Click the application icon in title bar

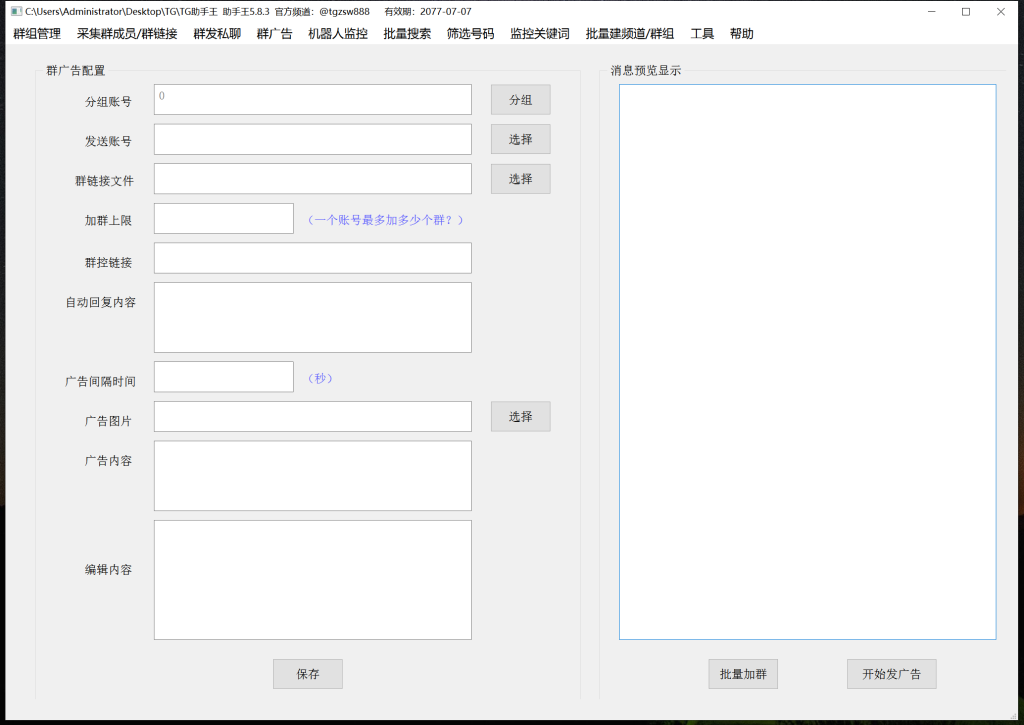16,12
